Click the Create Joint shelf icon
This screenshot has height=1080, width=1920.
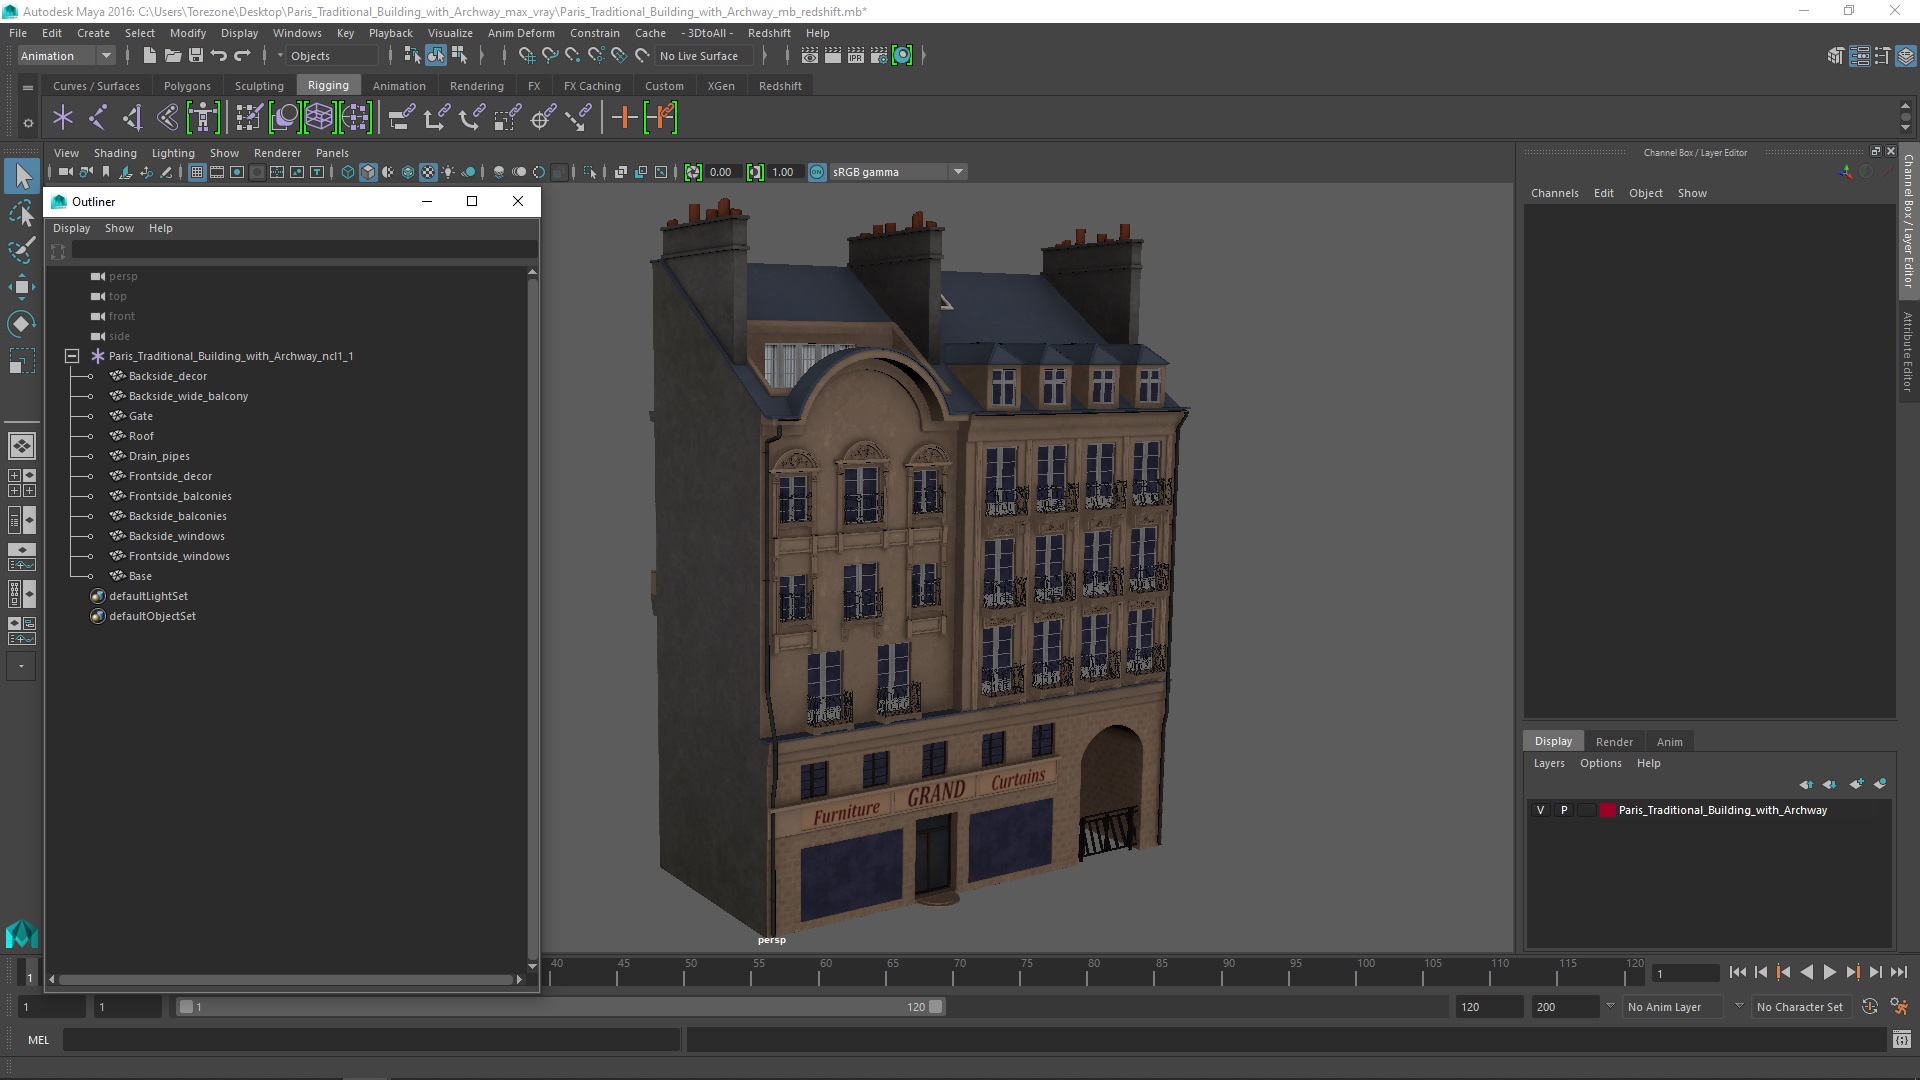tap(97, 118)
